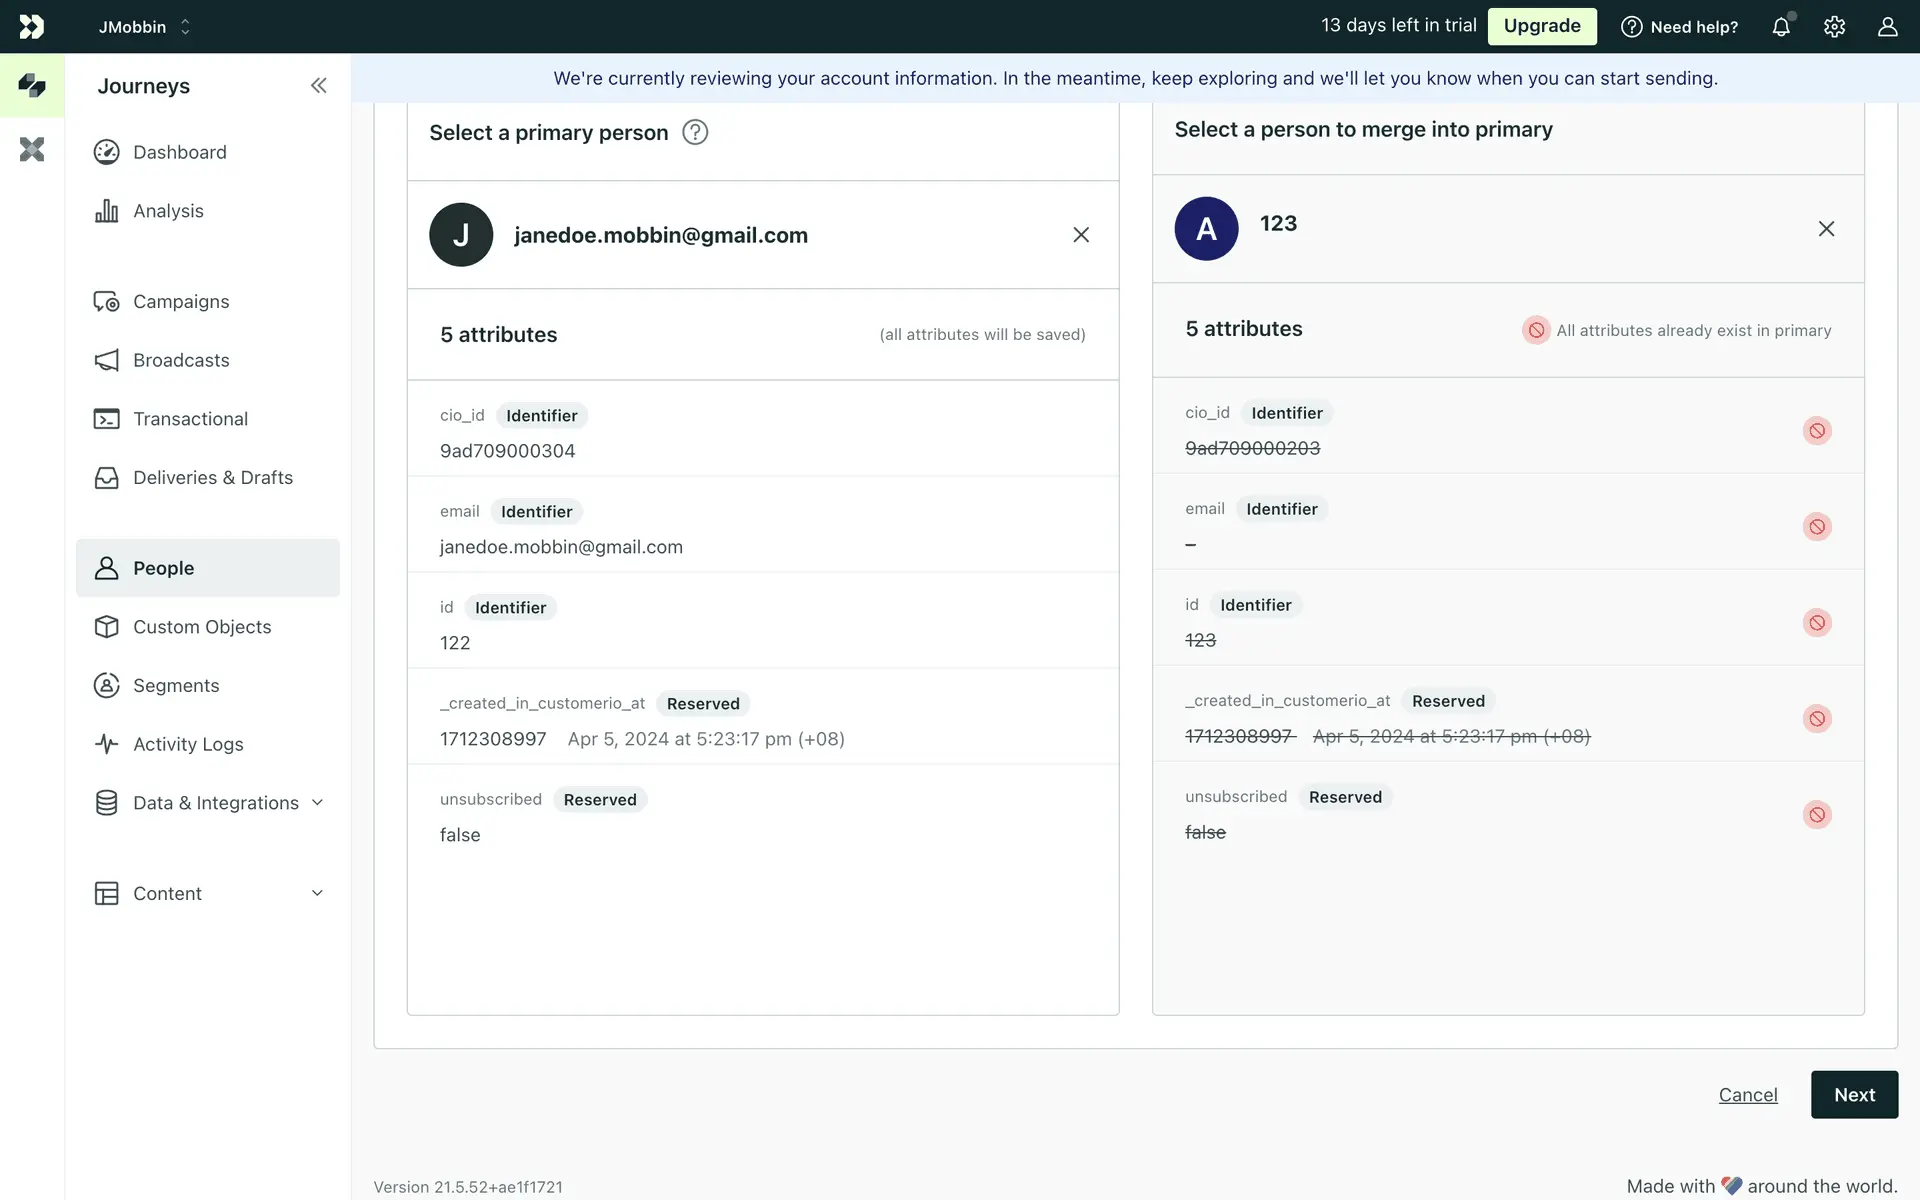
Task: Go to Campaigns in sidebar
Action: (181, 302)
